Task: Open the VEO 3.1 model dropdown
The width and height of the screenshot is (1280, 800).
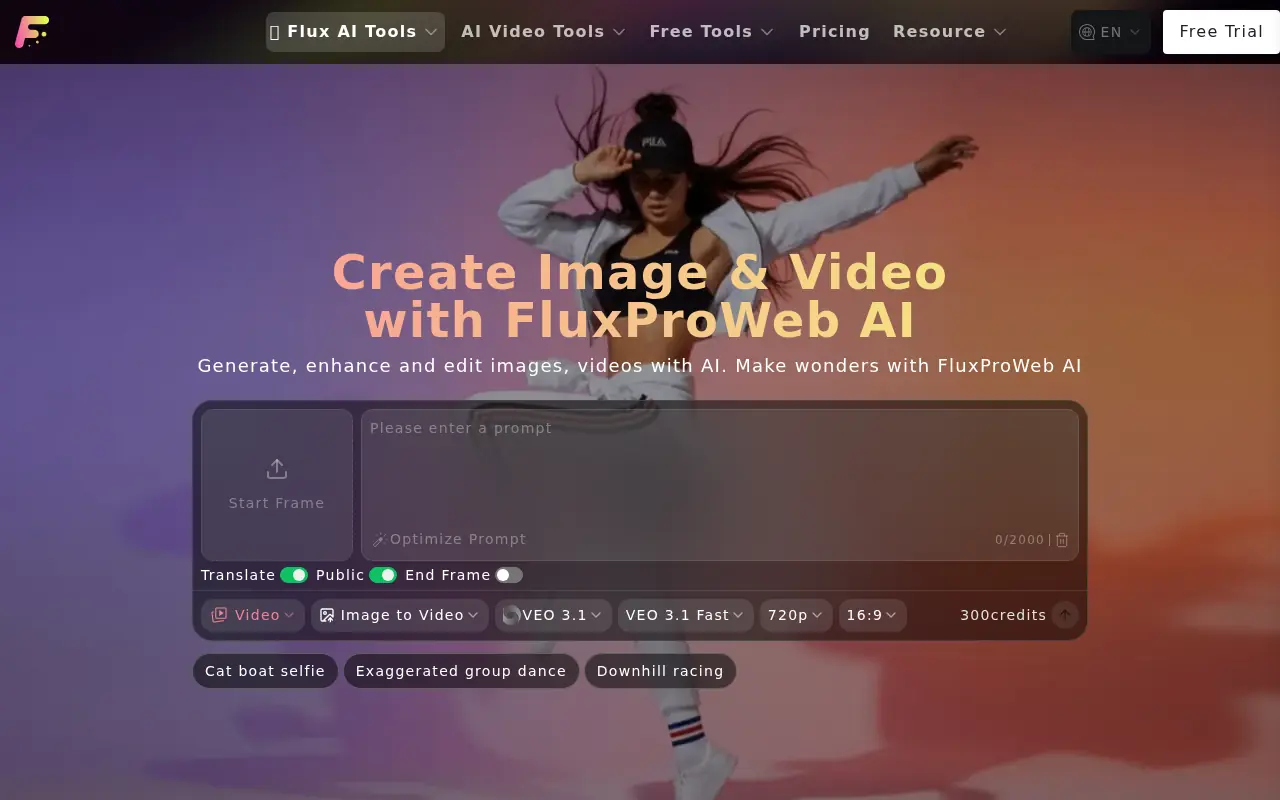Action: point(553,615)
